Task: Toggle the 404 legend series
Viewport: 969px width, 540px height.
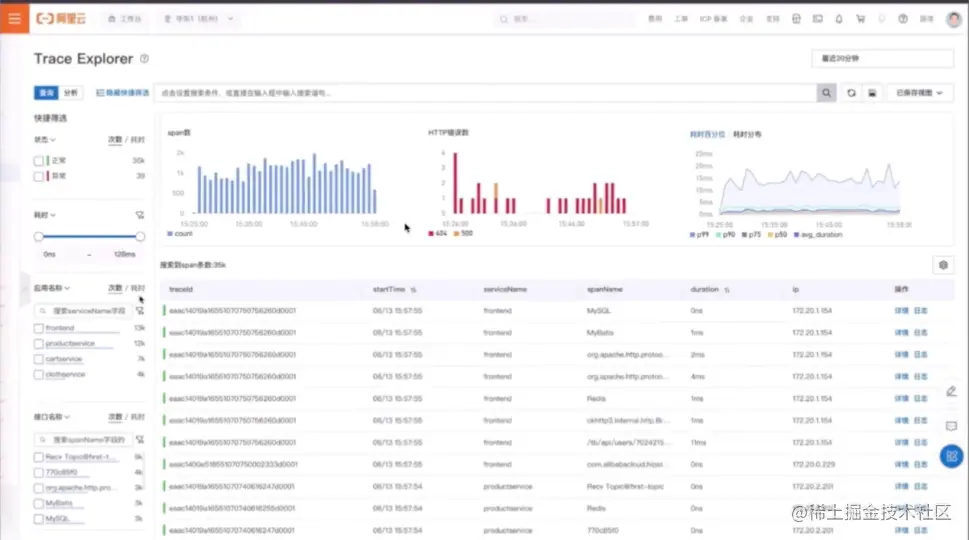Action: pyautogui.click(x=438, y=234)
